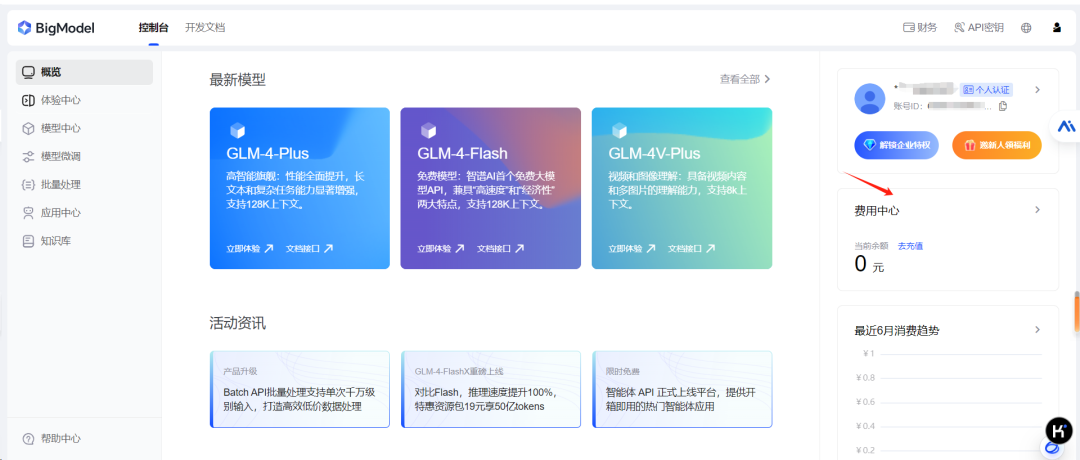Select 模型微调 in the sidebar
Image resolution: width=1080 pixels, height=460 pixels.
click(x=84, y=156)
